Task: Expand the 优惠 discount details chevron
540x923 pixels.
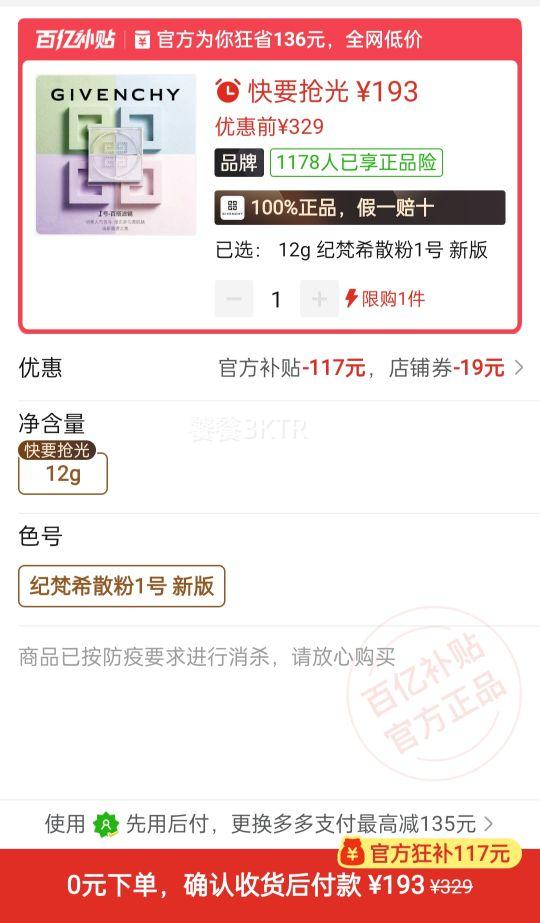Action: click(519, 368)
